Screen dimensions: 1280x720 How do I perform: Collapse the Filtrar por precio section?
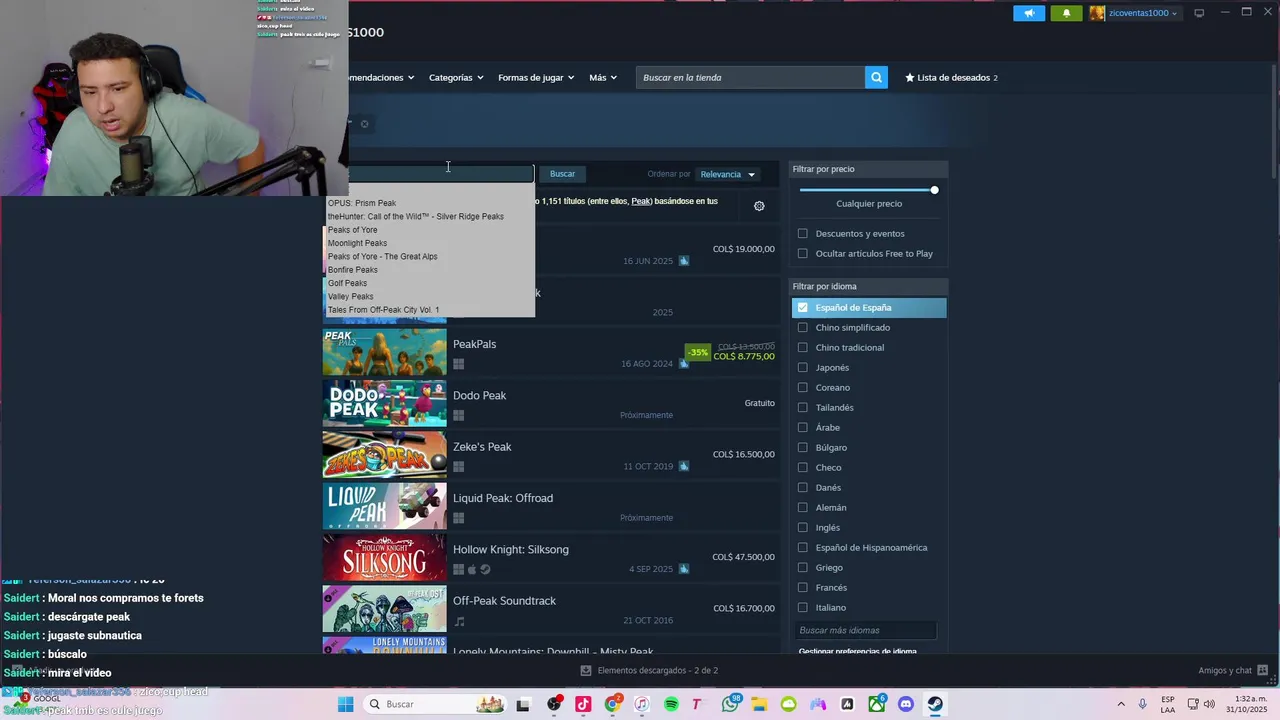868,169
